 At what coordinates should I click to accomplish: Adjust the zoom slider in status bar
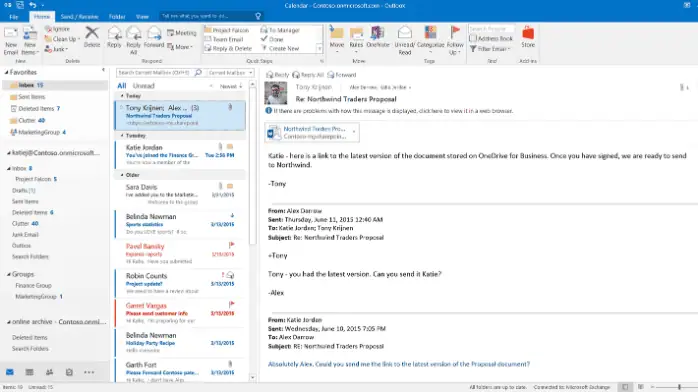pos(679,387)
